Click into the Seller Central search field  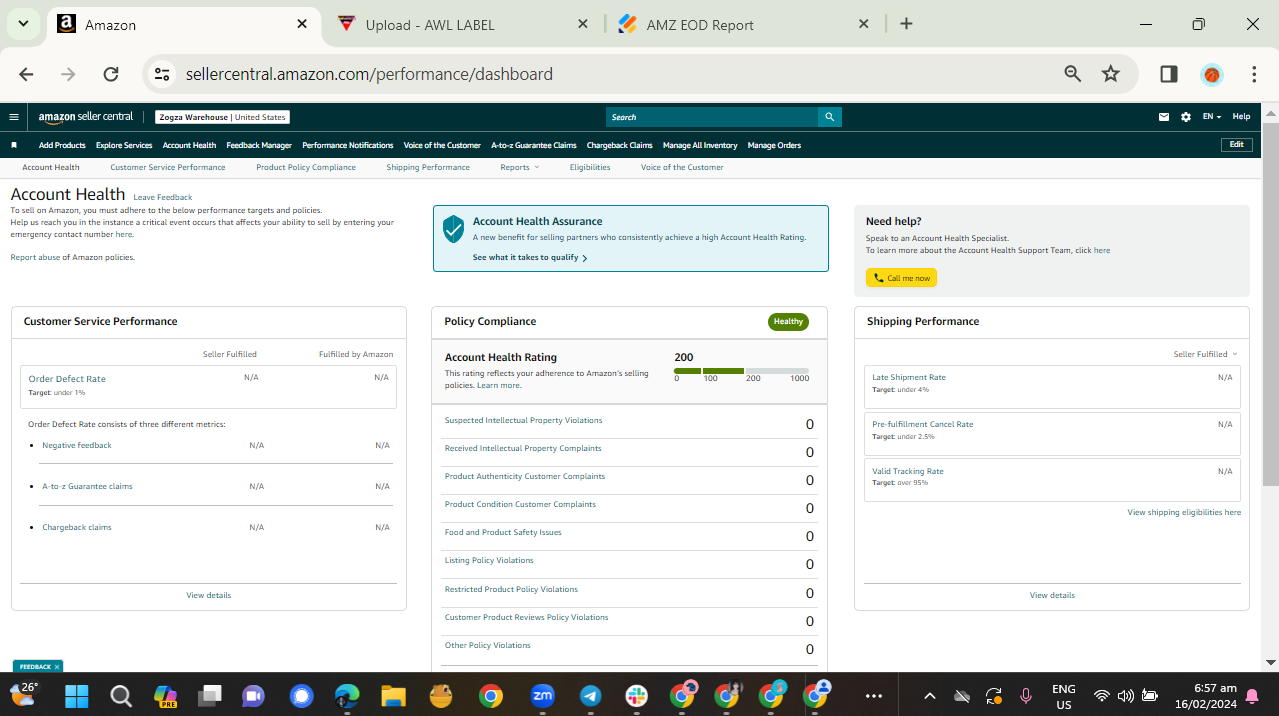click(712, 117)
